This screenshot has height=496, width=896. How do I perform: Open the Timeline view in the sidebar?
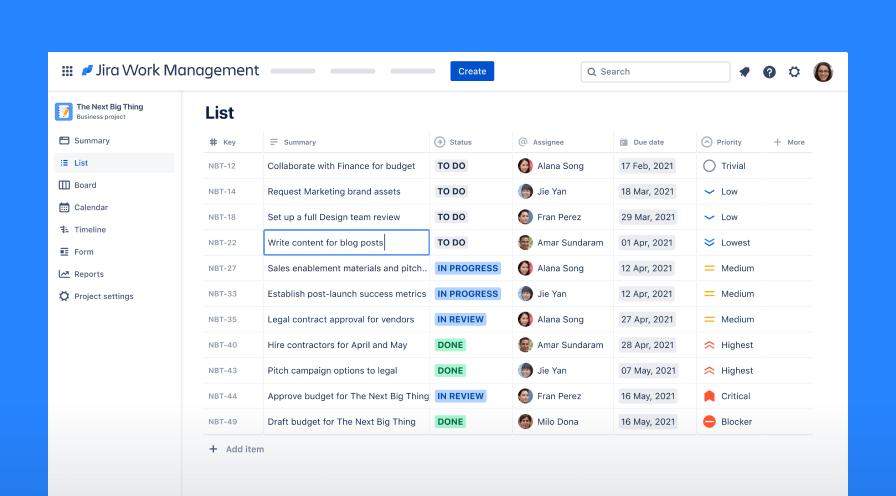tap(90, 230)
